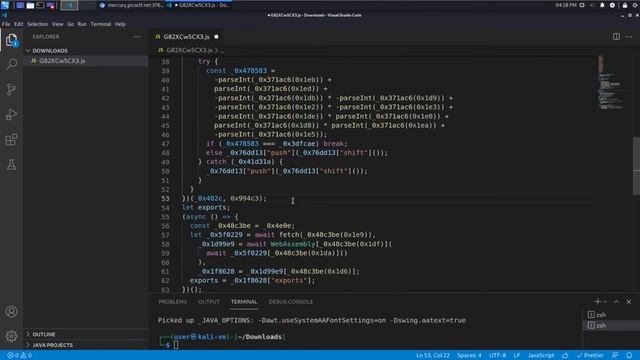Click the WebAssembly text on line 58
This screenshot has height=360, width=640.
(293, 244)
